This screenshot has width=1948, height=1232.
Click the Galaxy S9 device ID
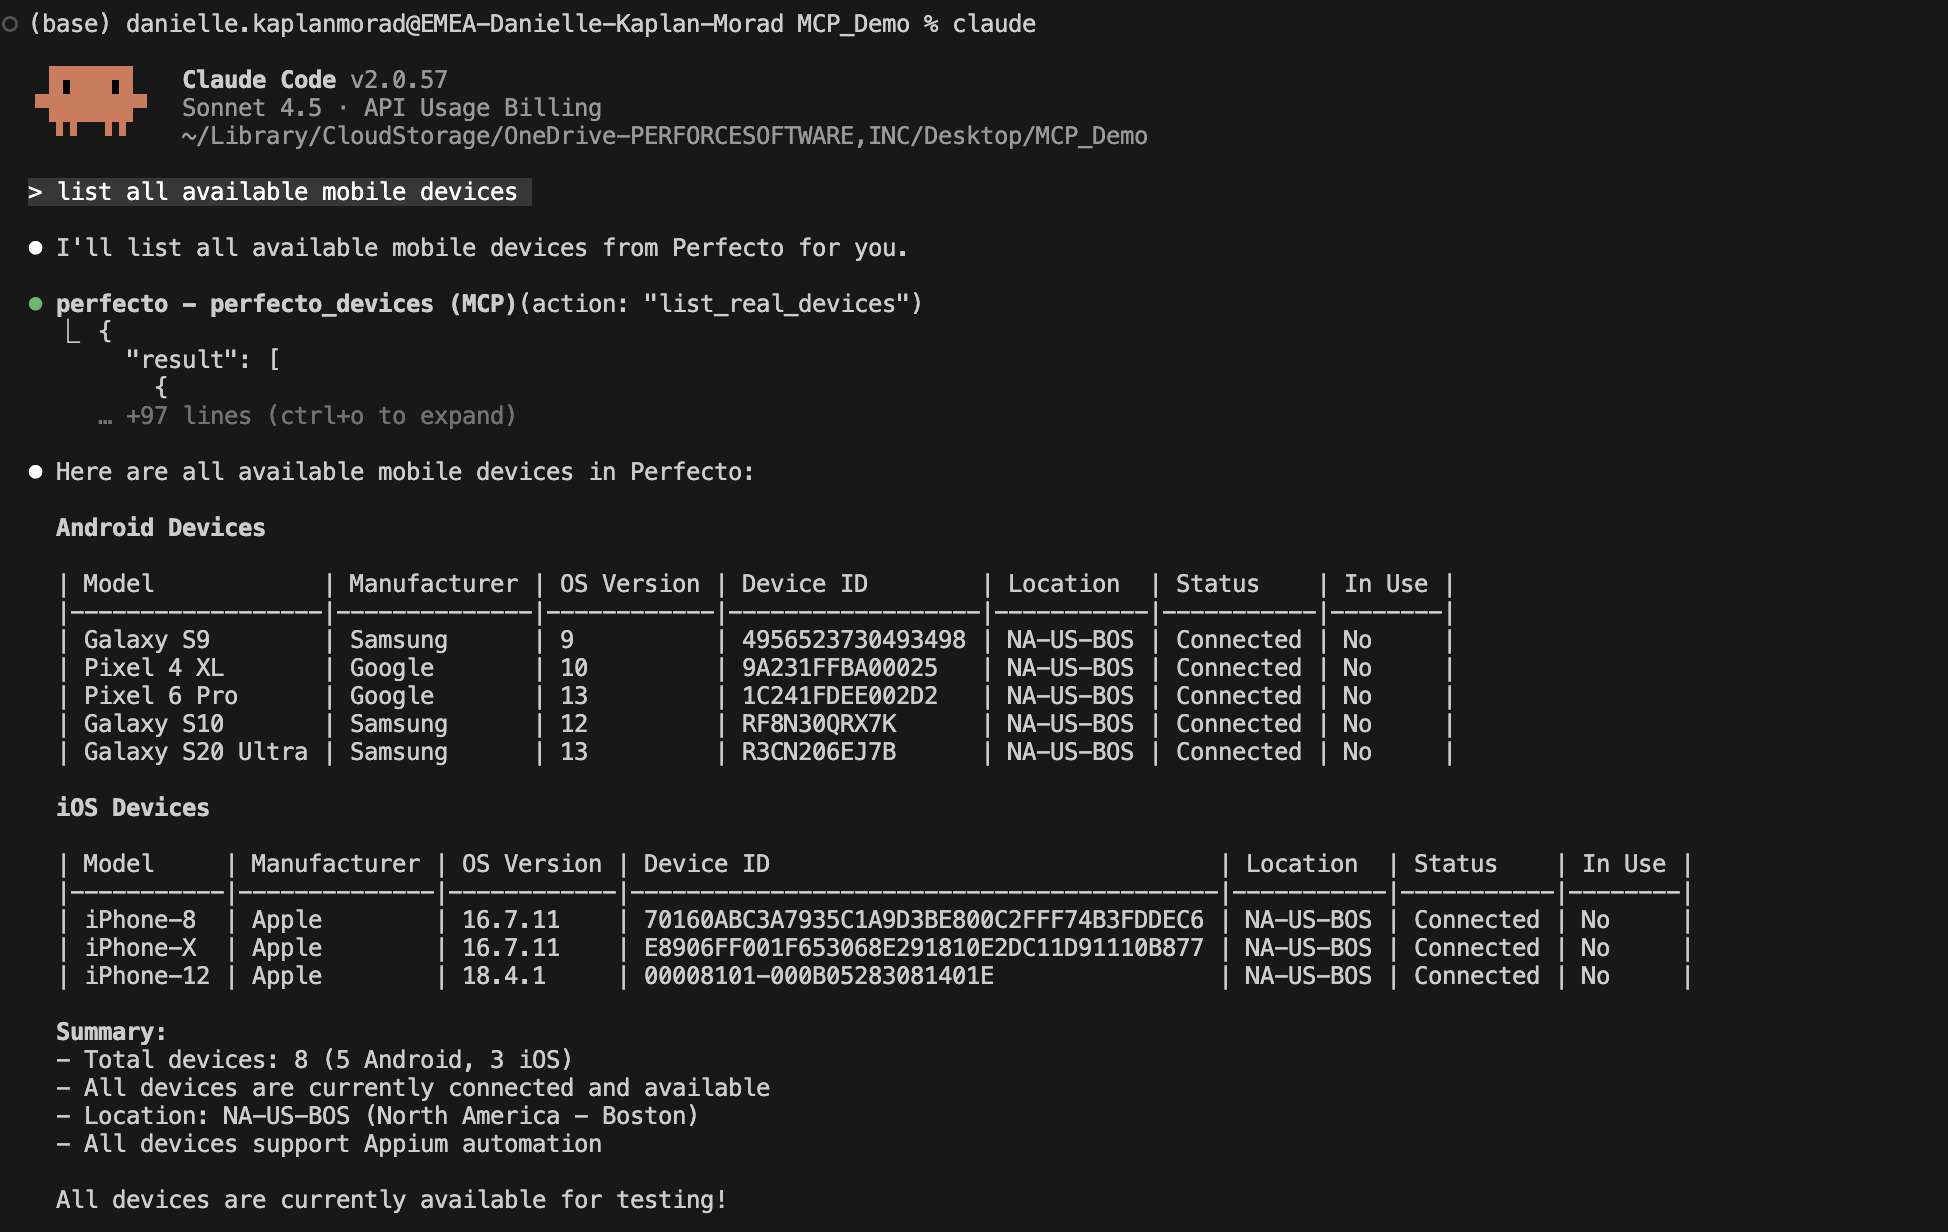click(853, 640)
